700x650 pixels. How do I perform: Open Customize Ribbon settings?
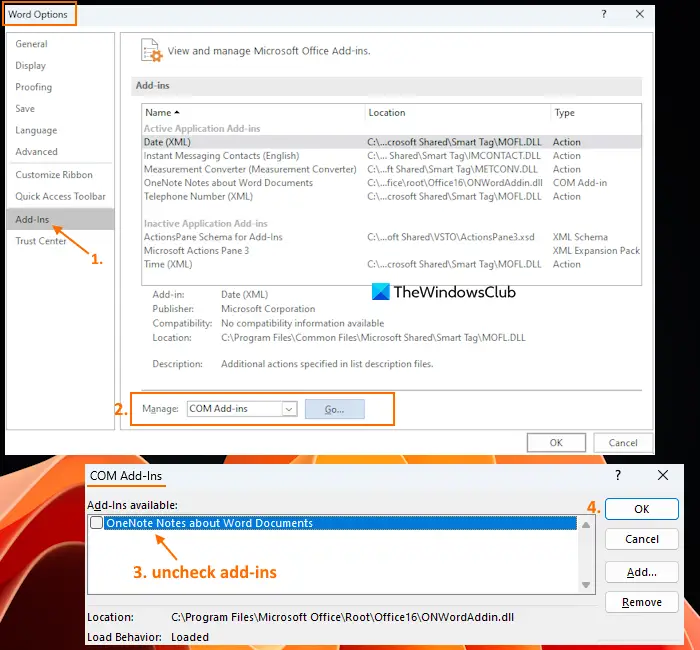click(54, 175)
